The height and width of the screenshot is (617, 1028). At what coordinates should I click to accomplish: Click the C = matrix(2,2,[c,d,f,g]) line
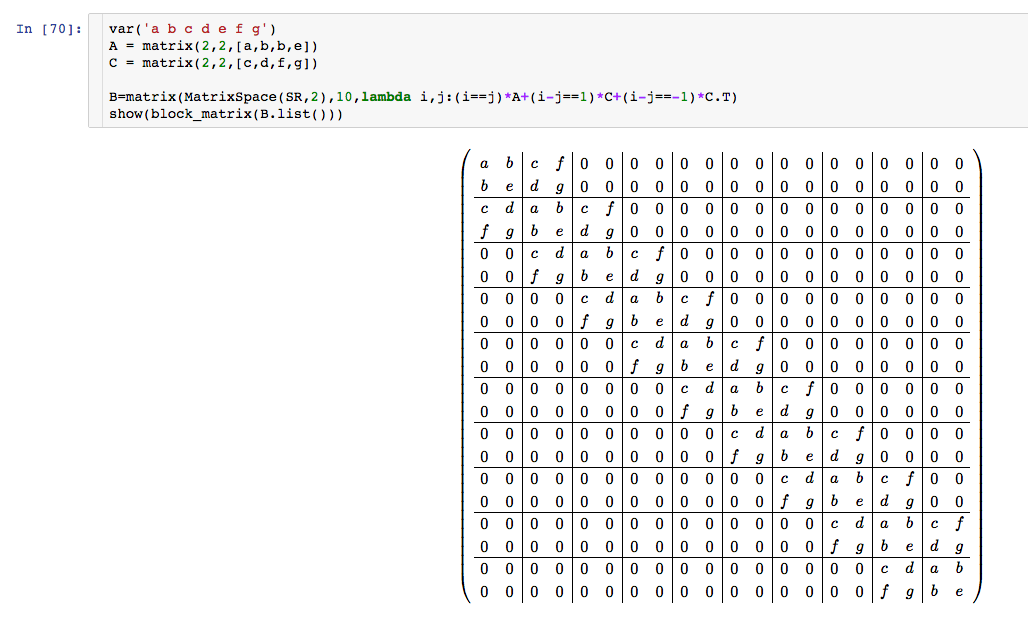pos(214,63)
